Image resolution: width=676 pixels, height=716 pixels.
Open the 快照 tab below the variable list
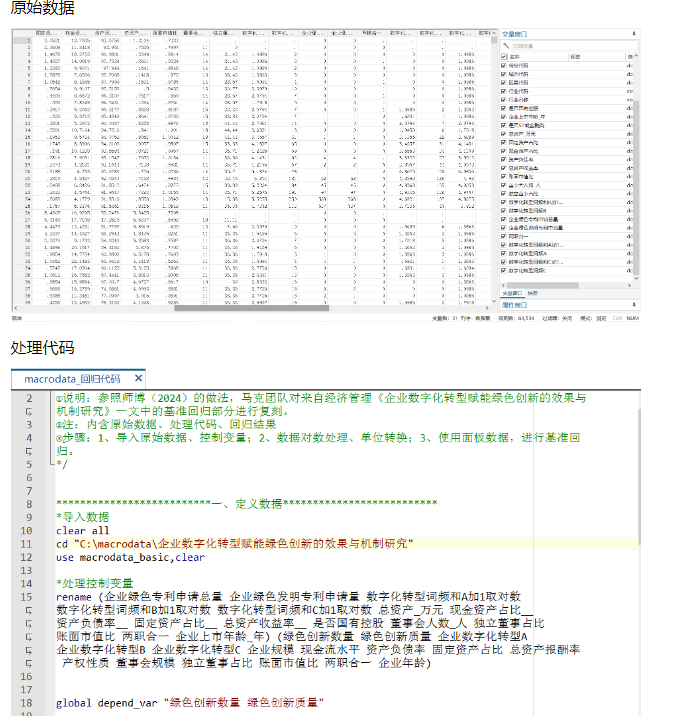(533, 293)
